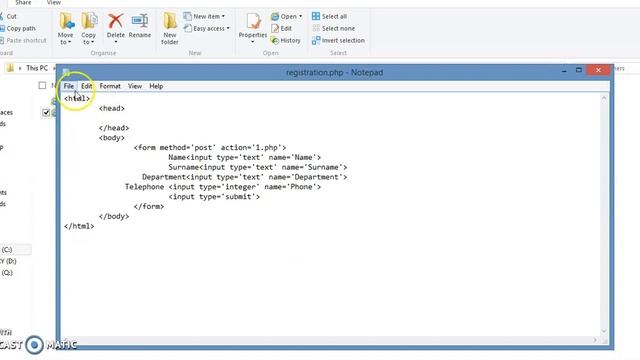The image size is (640, 360).
Task: Click the closing </body> tag text
Action: (x=114, y=216)
